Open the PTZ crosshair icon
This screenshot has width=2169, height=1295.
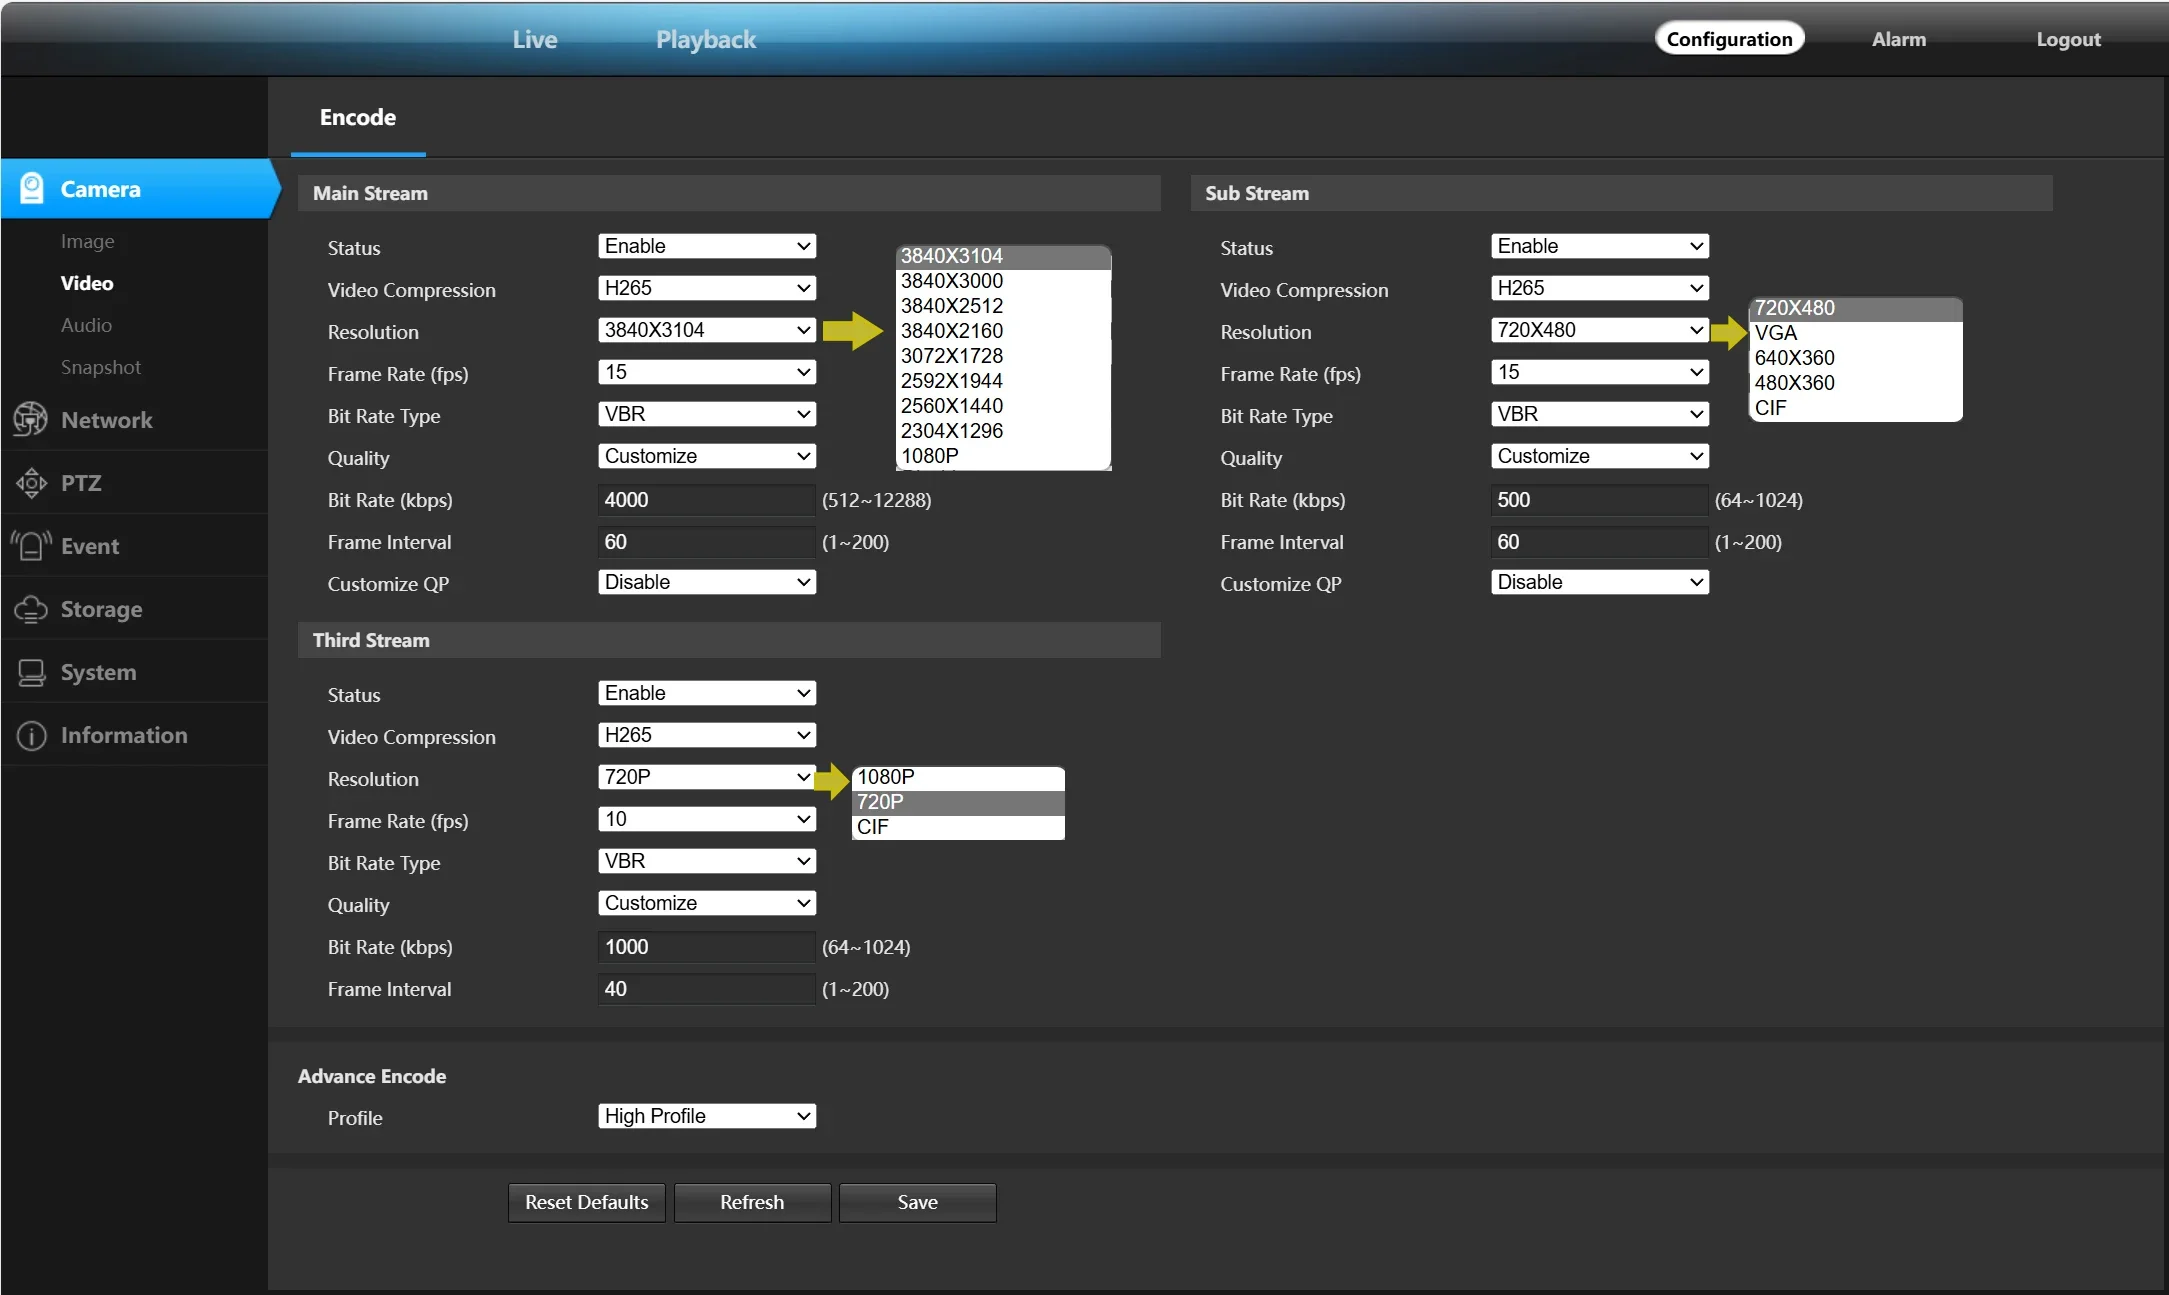[x=31, y=483]
